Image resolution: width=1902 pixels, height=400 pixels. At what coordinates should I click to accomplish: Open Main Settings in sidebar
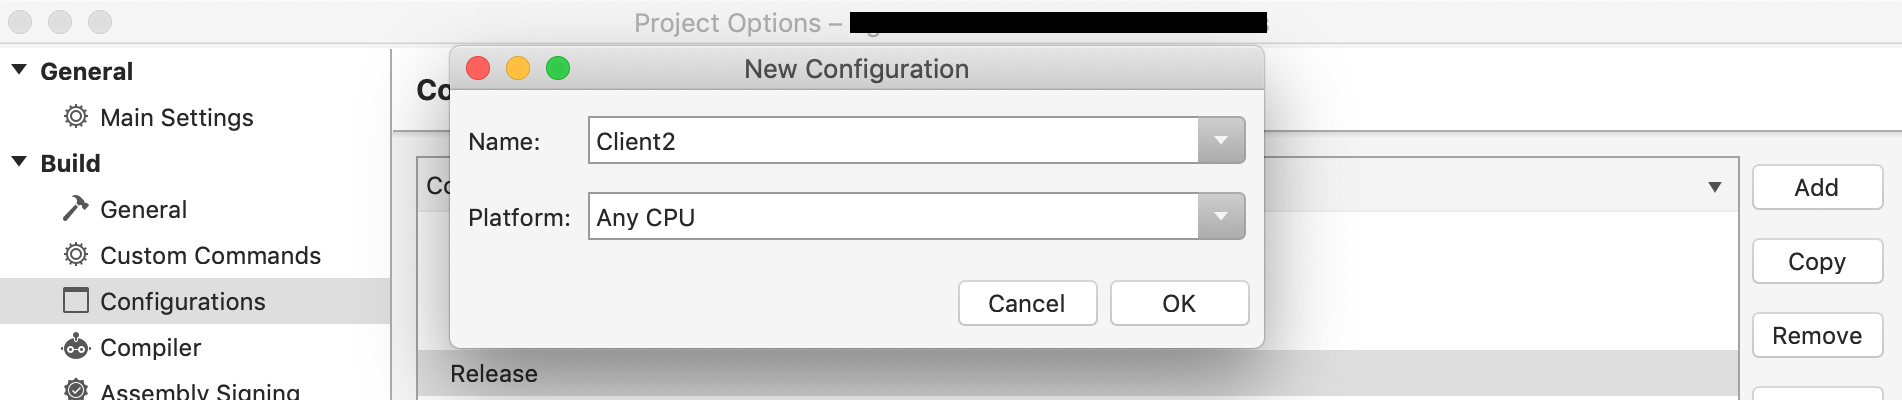(x=176, y=118)
